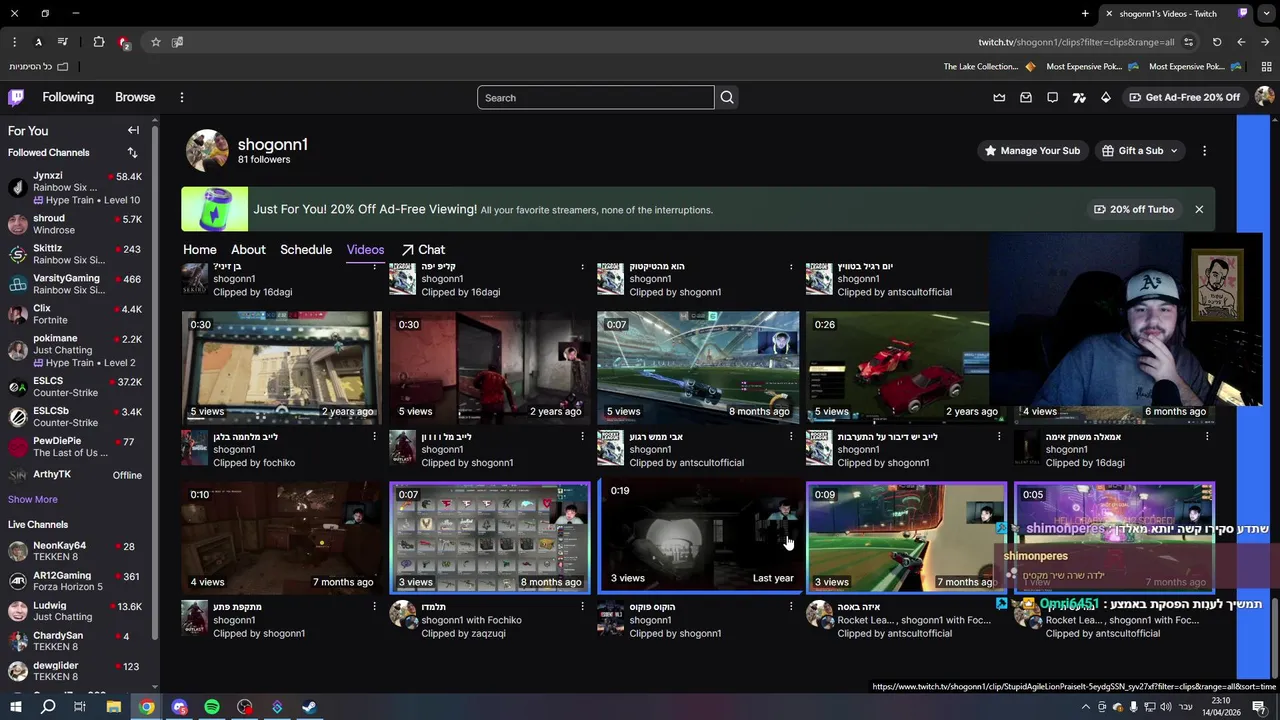Play the 0:26 red car clip thumbnail
This screenshot has height=720, width=1280.
click(898, 367)
